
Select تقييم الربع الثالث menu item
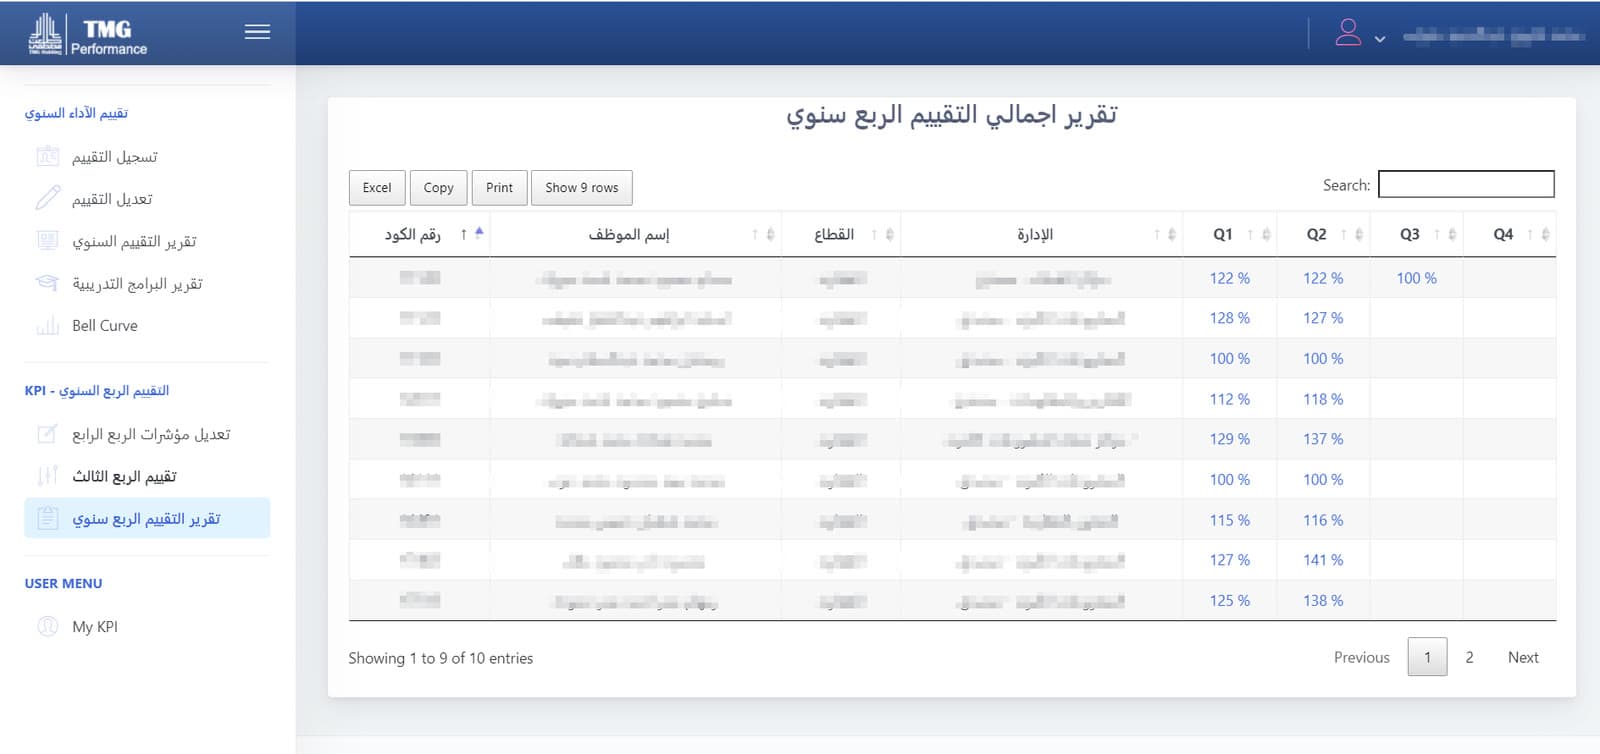pos(124,476)
